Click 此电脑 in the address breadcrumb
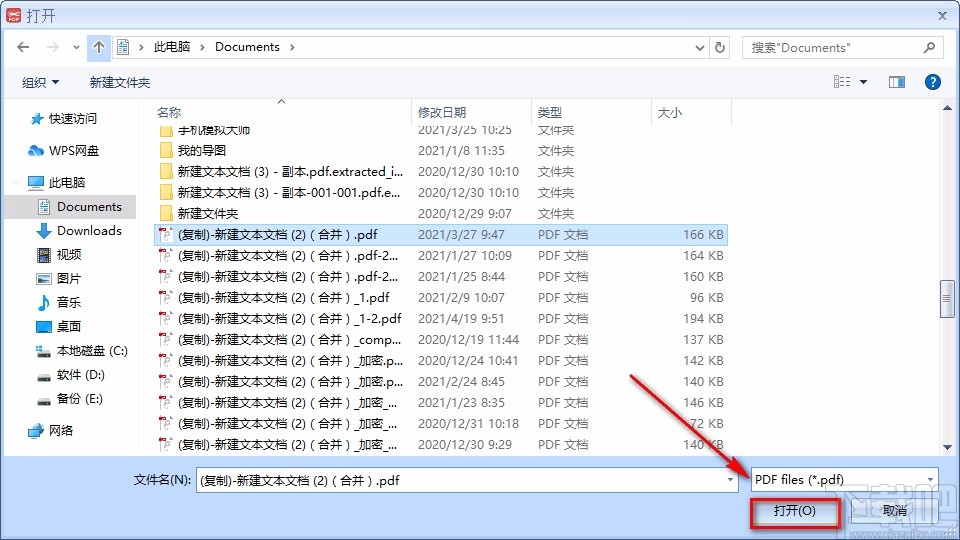This screenshot has height=540, width=960. pyautogui.click(x=171, y=47)
